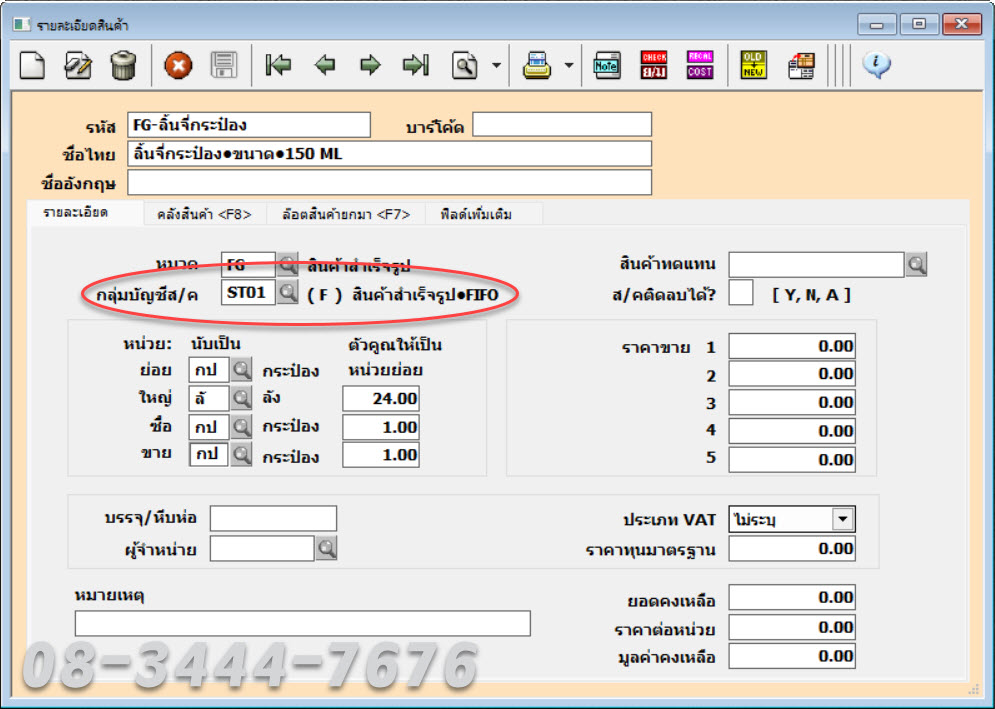The height and width of the screenshot is (709, 995).
Task: Open the ประเภท VAT dropdown
Action: click(843, 519)
